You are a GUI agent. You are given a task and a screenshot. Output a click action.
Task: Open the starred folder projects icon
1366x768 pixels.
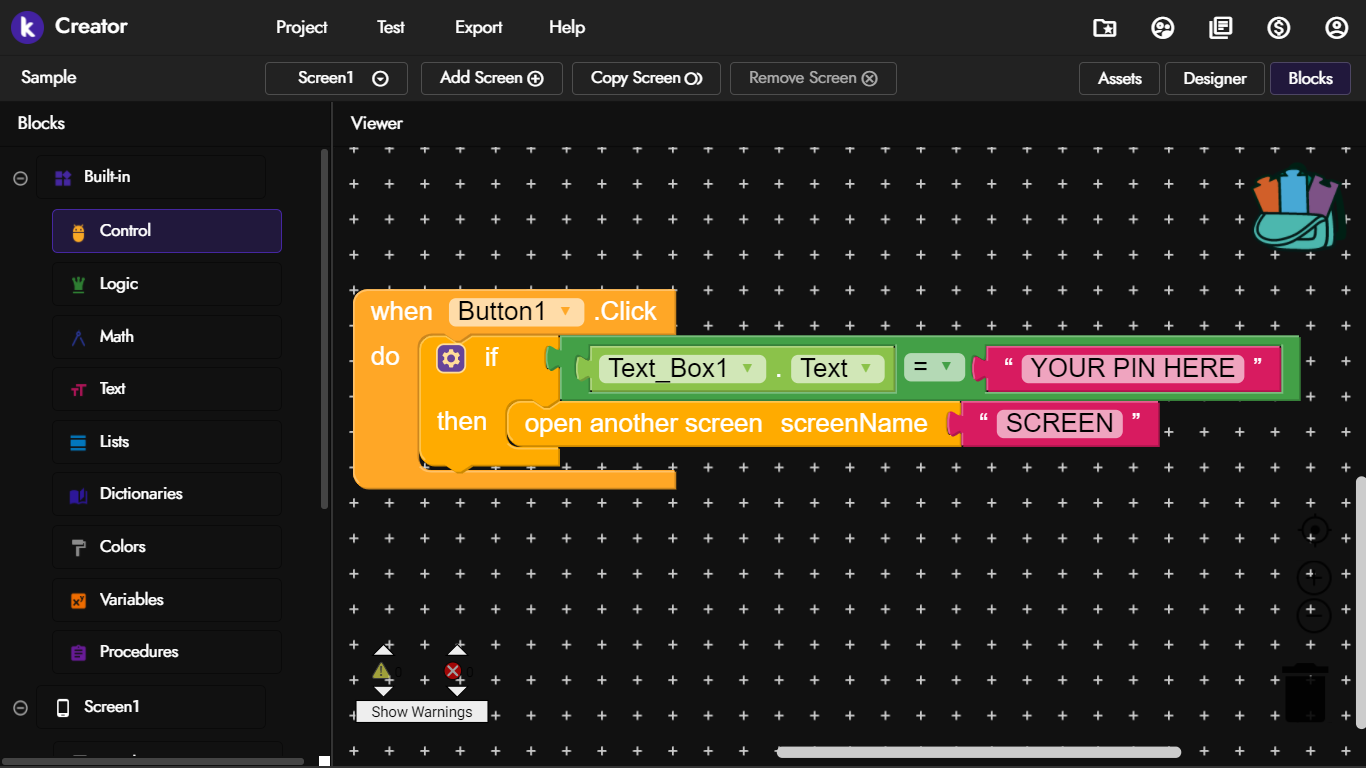(x=1104, y=28)
